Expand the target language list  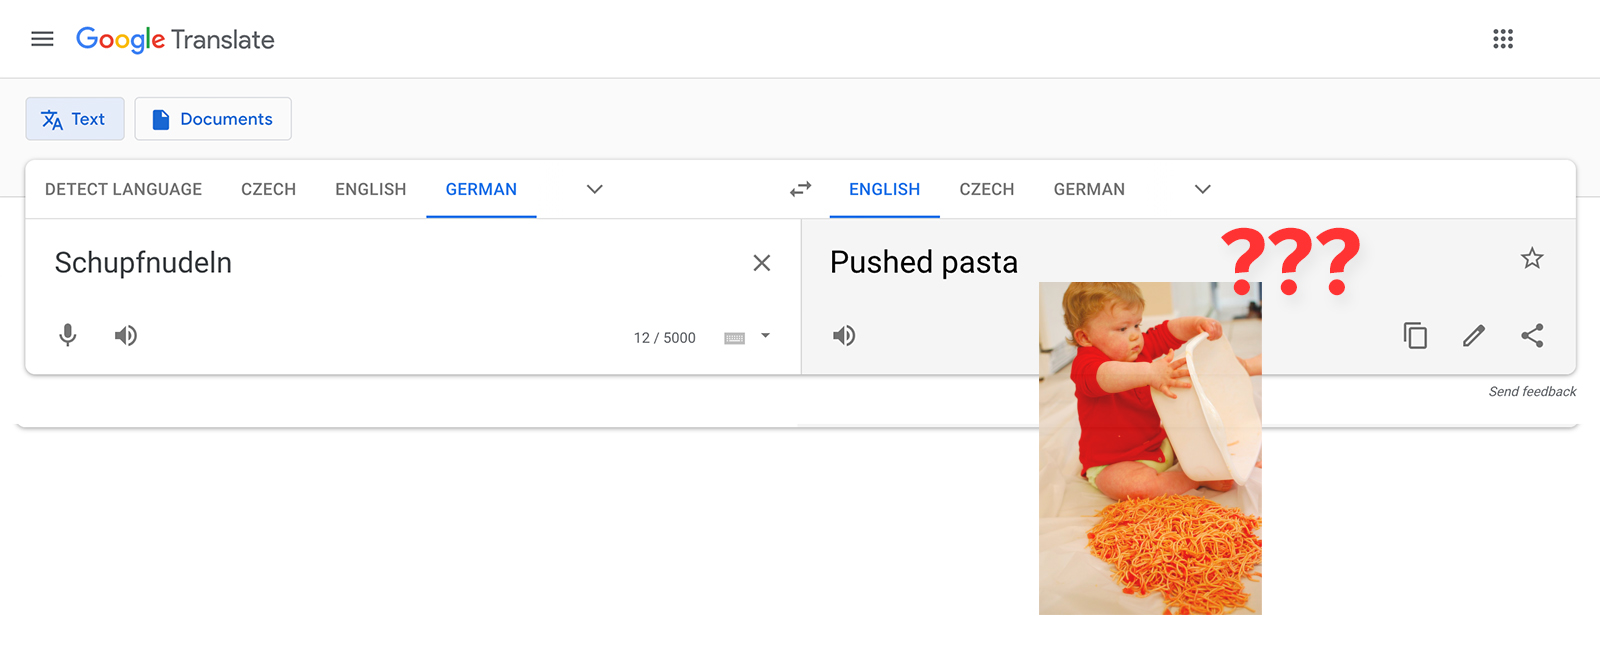coord(1203,189)
